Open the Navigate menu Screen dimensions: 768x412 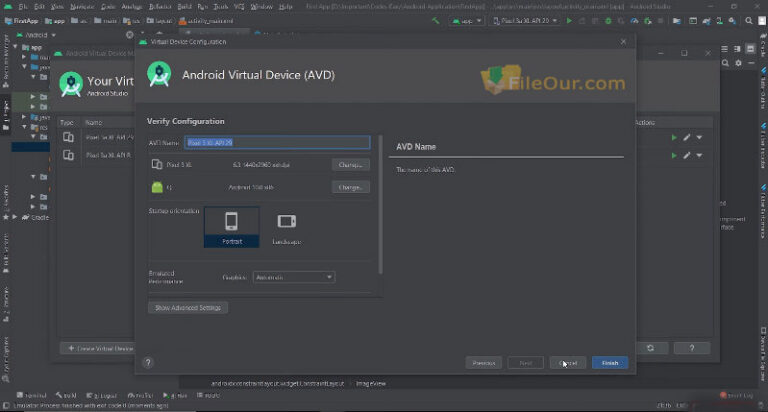pos(82,7)
